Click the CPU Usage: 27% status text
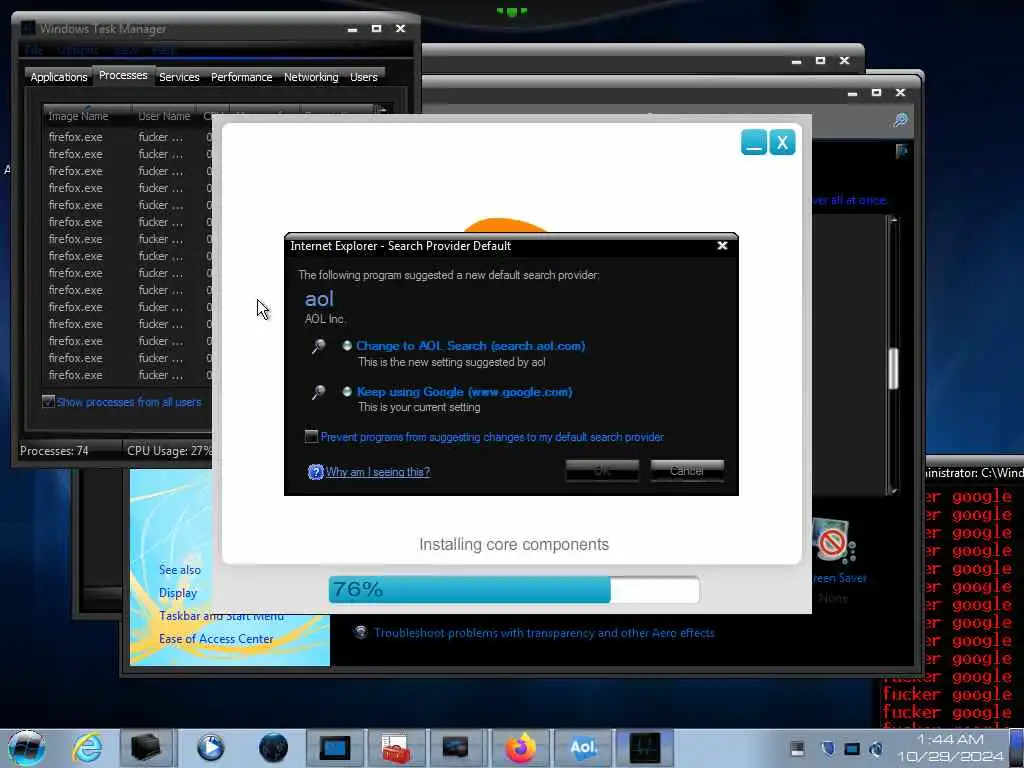Screen dimensions: 1024x768 pos(169,451)
